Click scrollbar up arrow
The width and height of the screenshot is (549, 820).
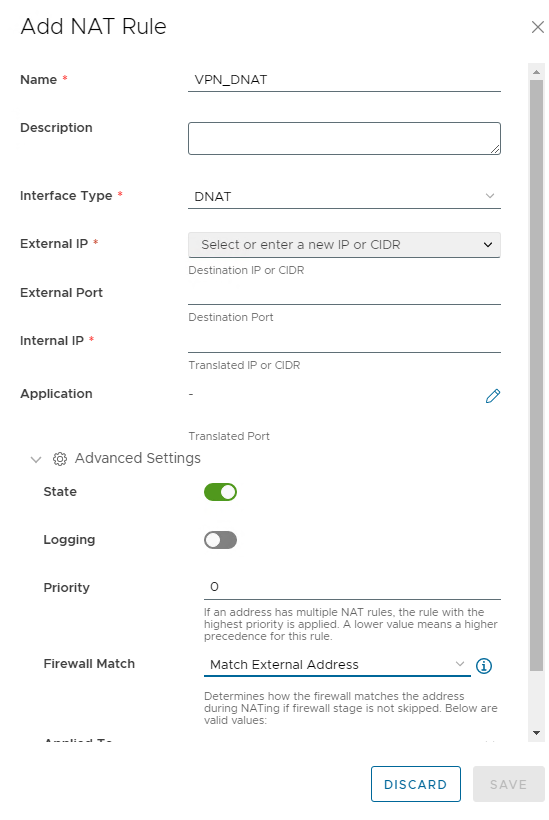coord(536,72)
